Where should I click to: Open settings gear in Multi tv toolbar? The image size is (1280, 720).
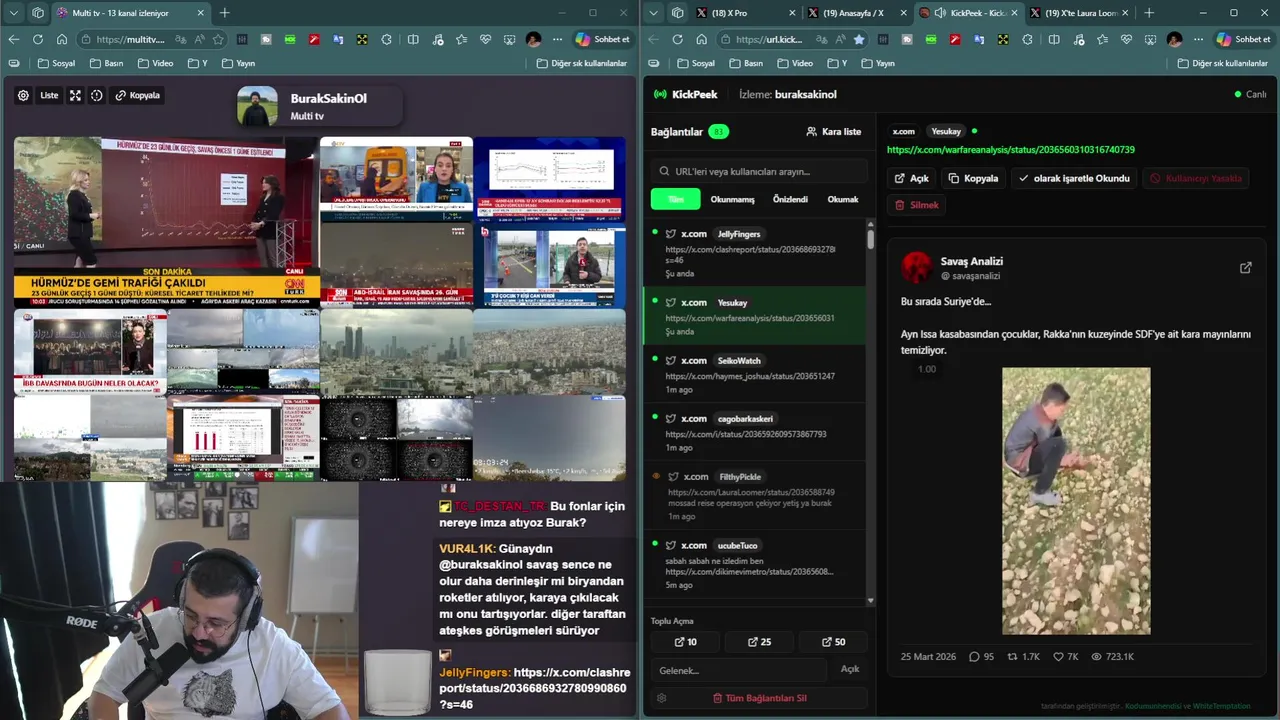coord(23,96)
